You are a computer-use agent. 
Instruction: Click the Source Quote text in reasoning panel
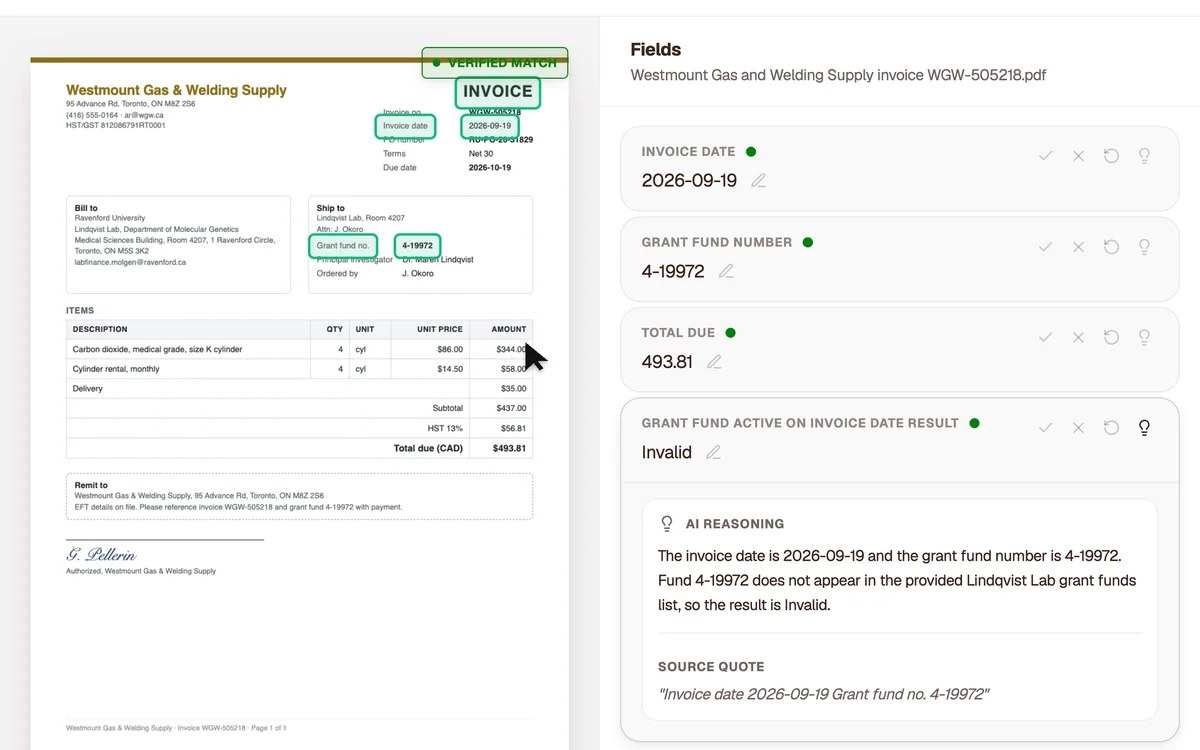(823, 694)
